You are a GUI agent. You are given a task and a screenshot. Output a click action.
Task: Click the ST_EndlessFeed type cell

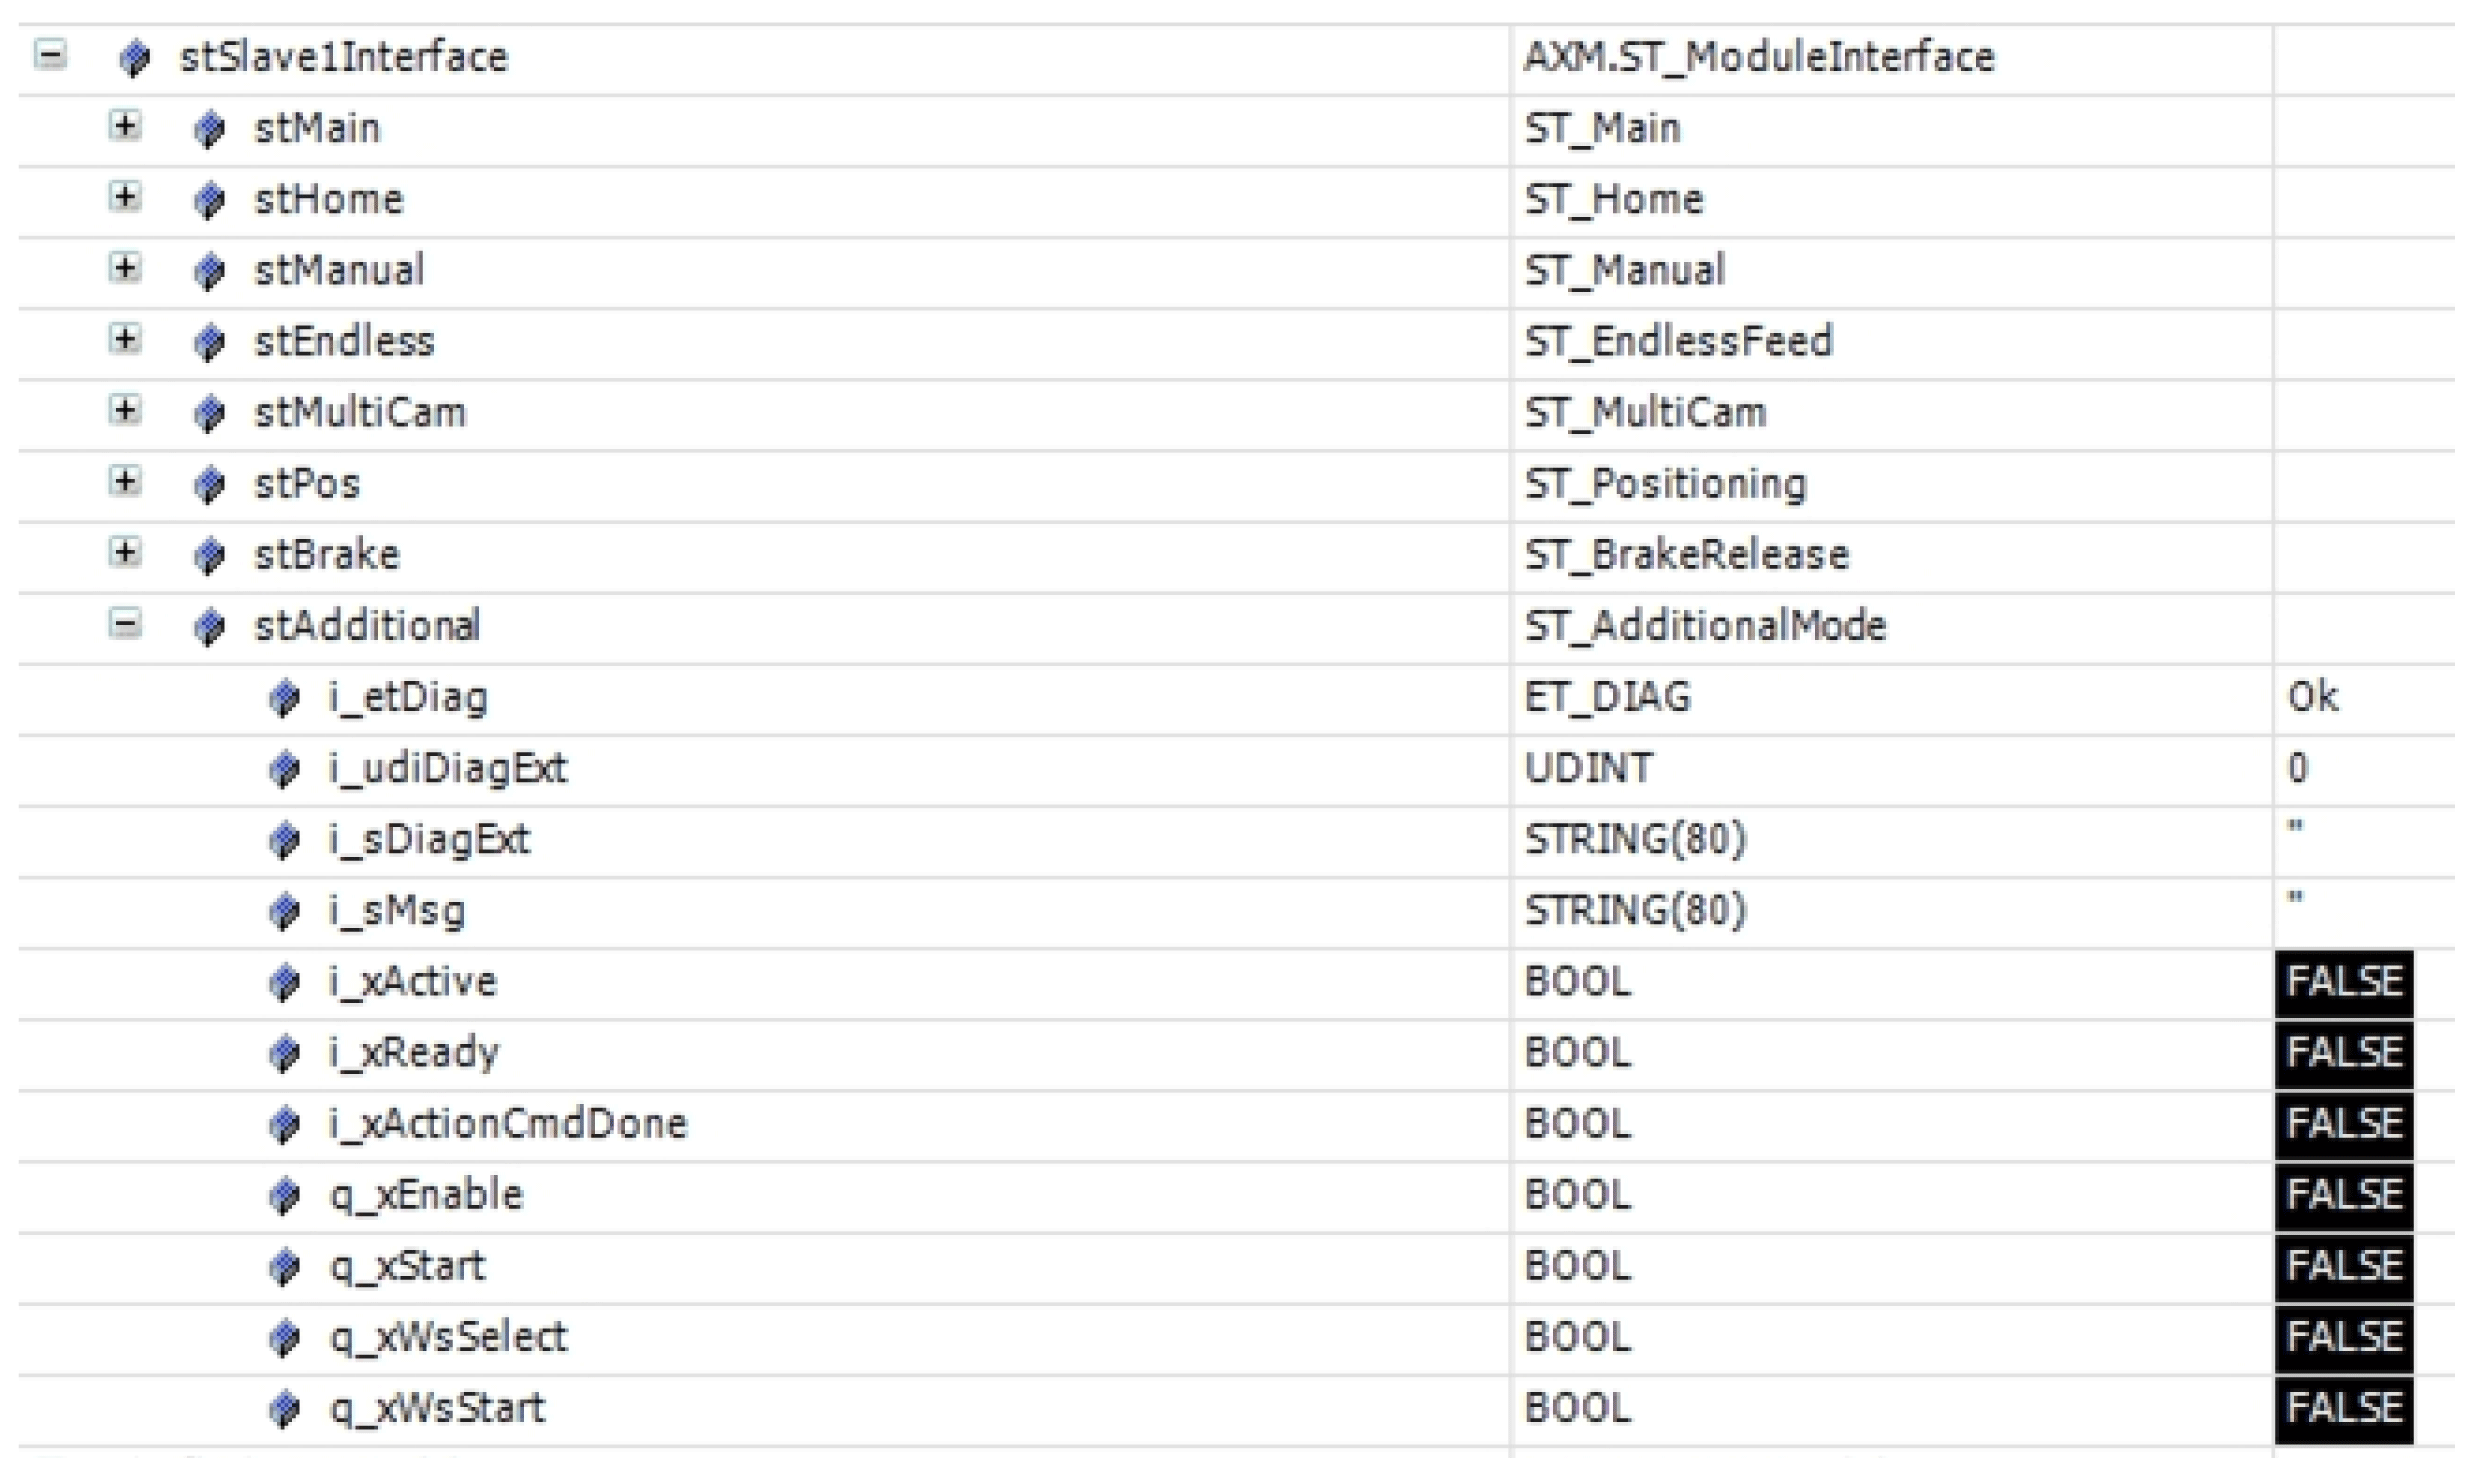click(x=1678, y=342)
